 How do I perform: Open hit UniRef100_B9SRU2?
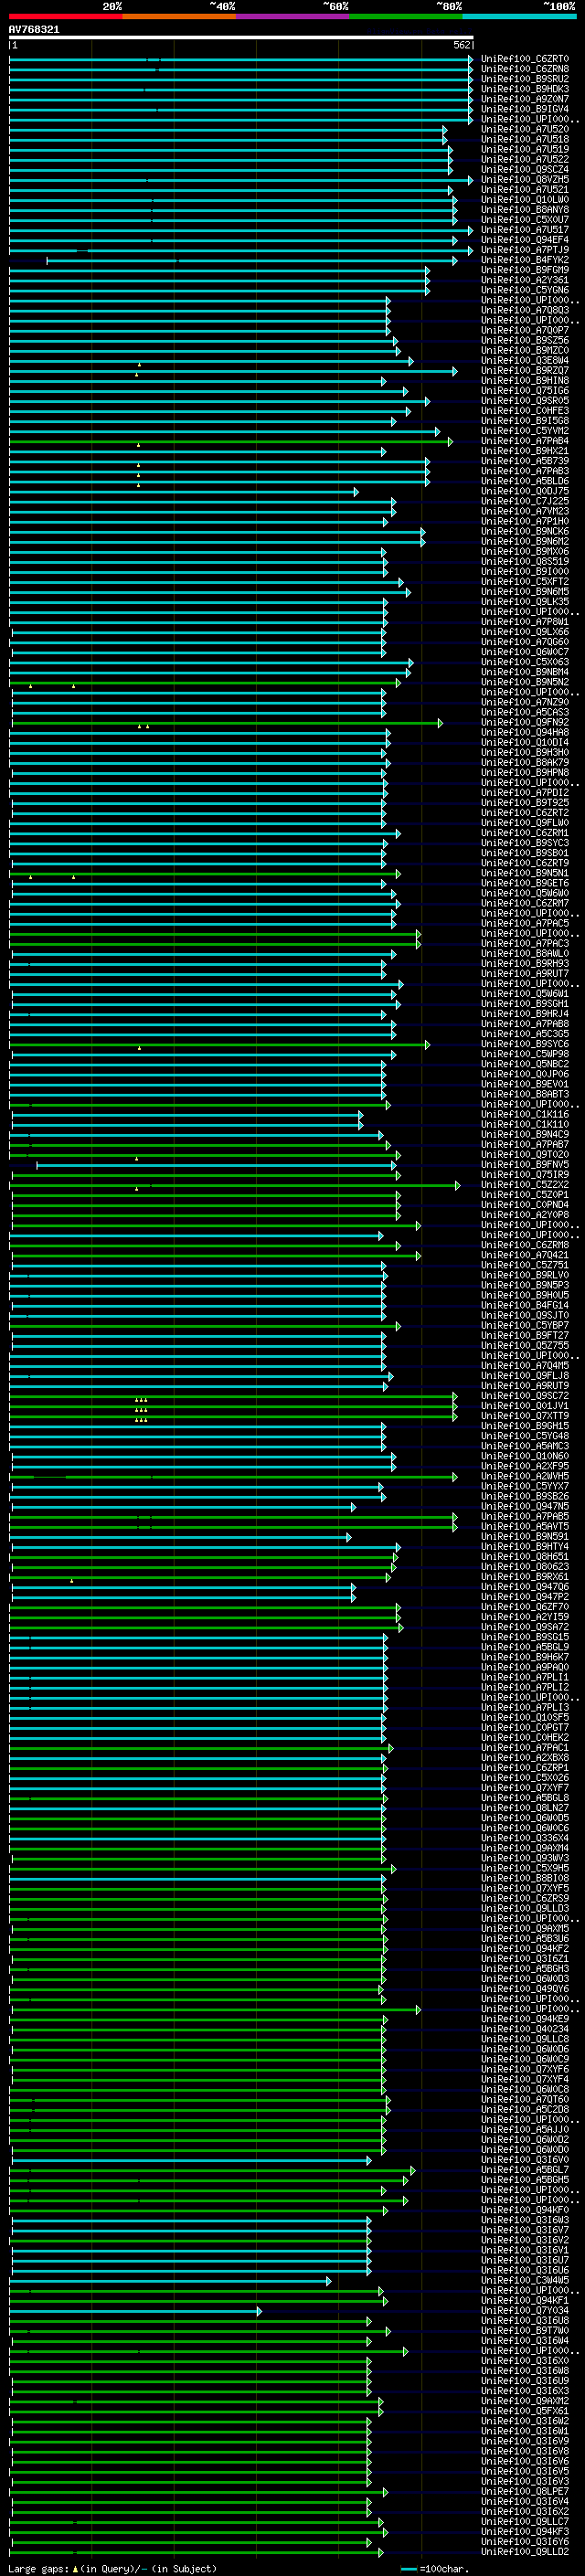click(525, 79)
